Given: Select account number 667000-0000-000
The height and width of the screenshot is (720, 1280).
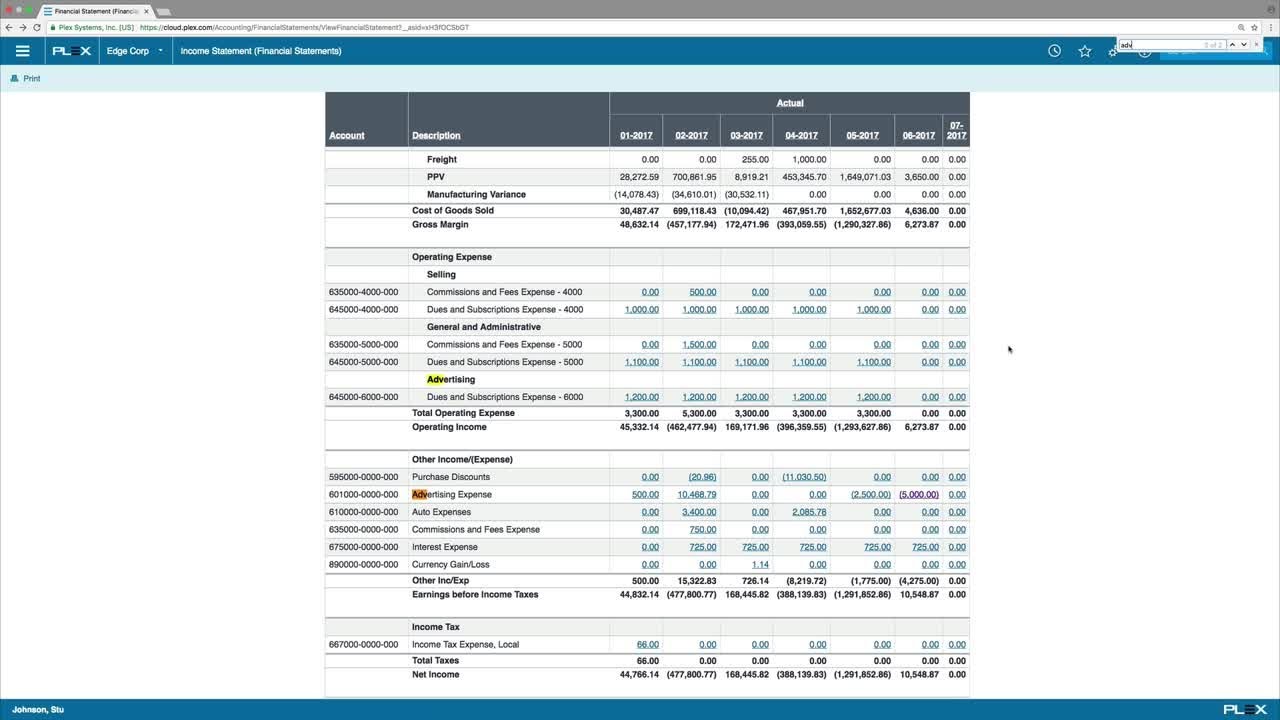Looking at the screenshot, I should tap(363, 645).
